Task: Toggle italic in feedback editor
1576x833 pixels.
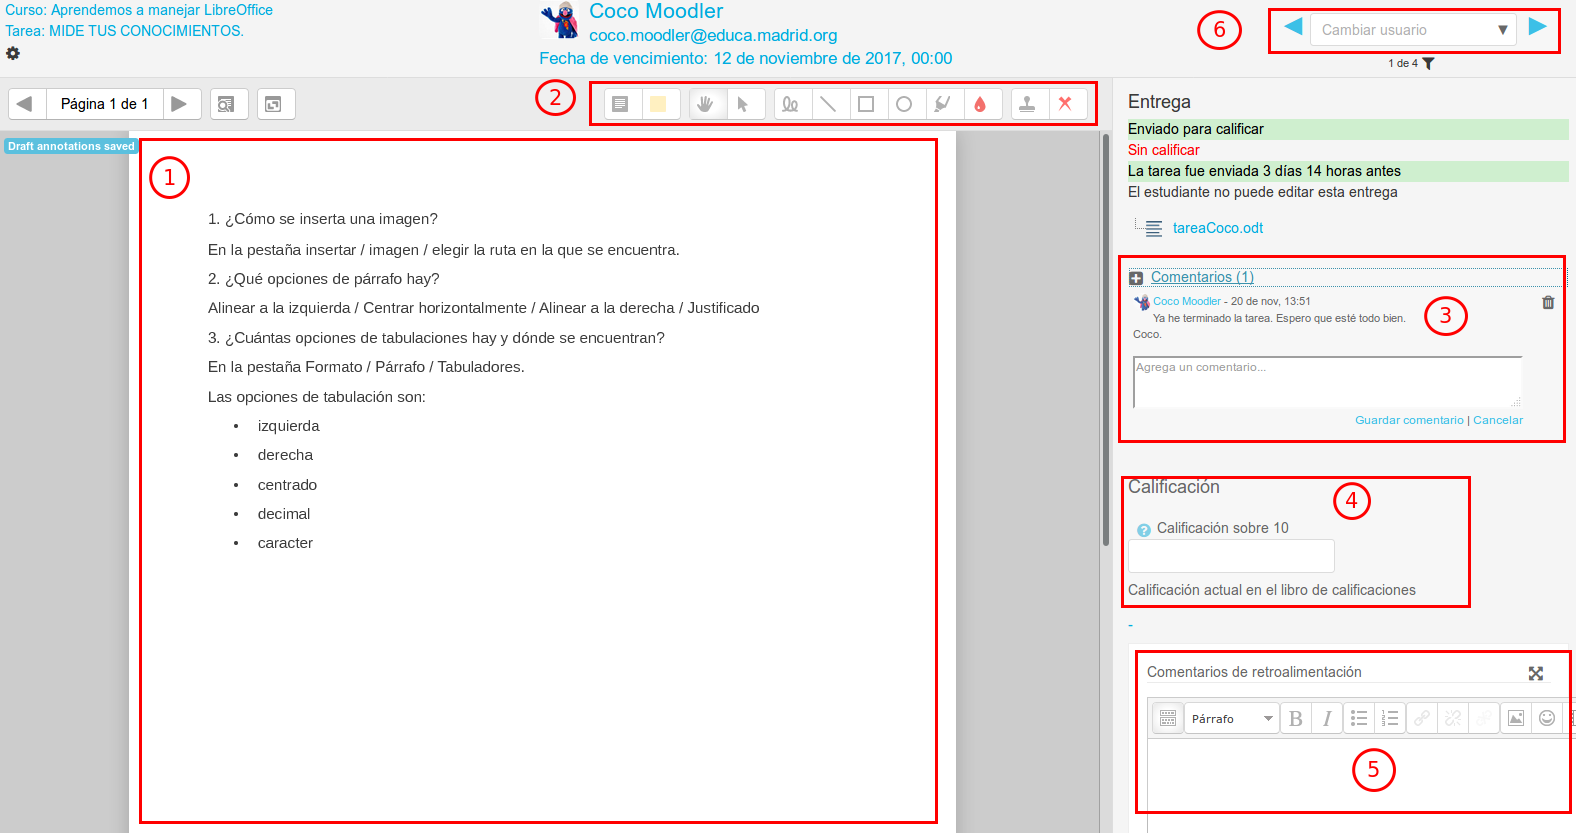Action: 1327,718
